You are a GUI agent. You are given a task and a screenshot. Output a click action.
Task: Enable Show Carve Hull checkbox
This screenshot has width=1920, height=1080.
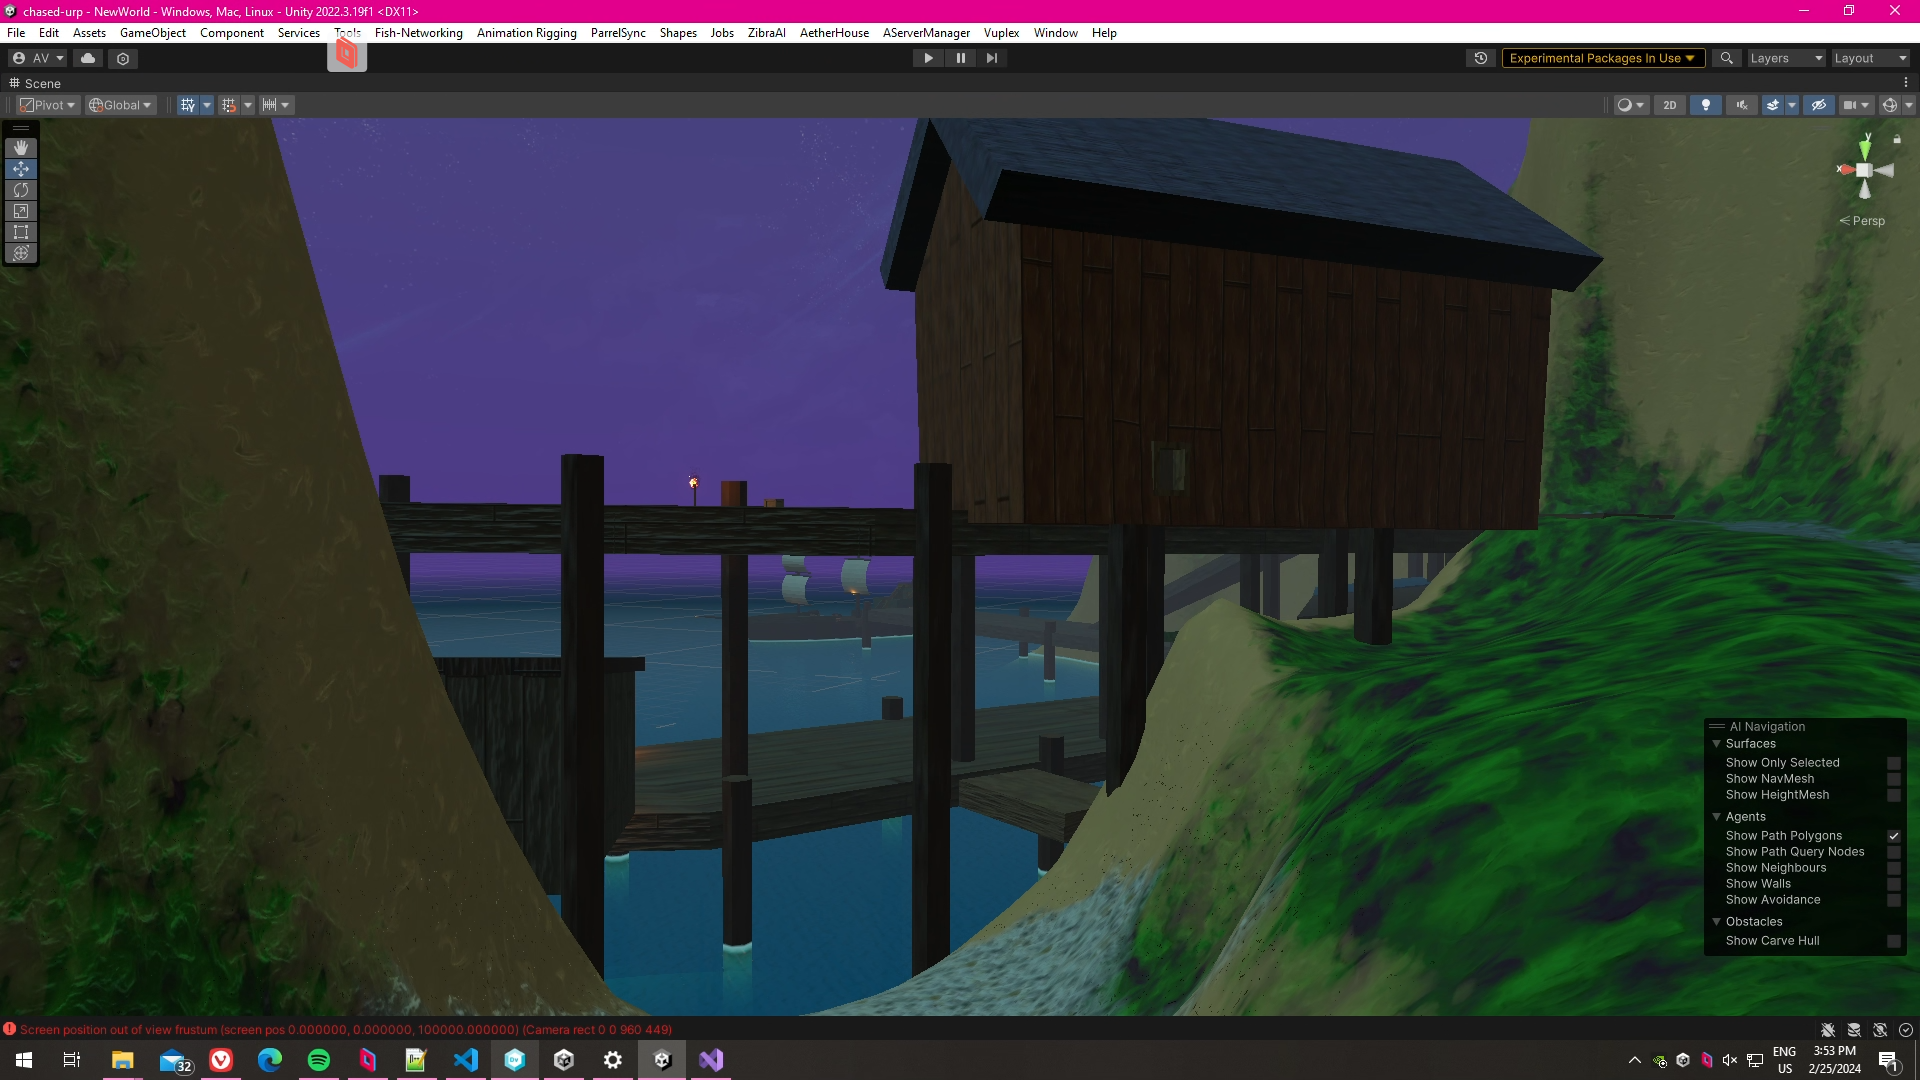(x=1893, y=941)
